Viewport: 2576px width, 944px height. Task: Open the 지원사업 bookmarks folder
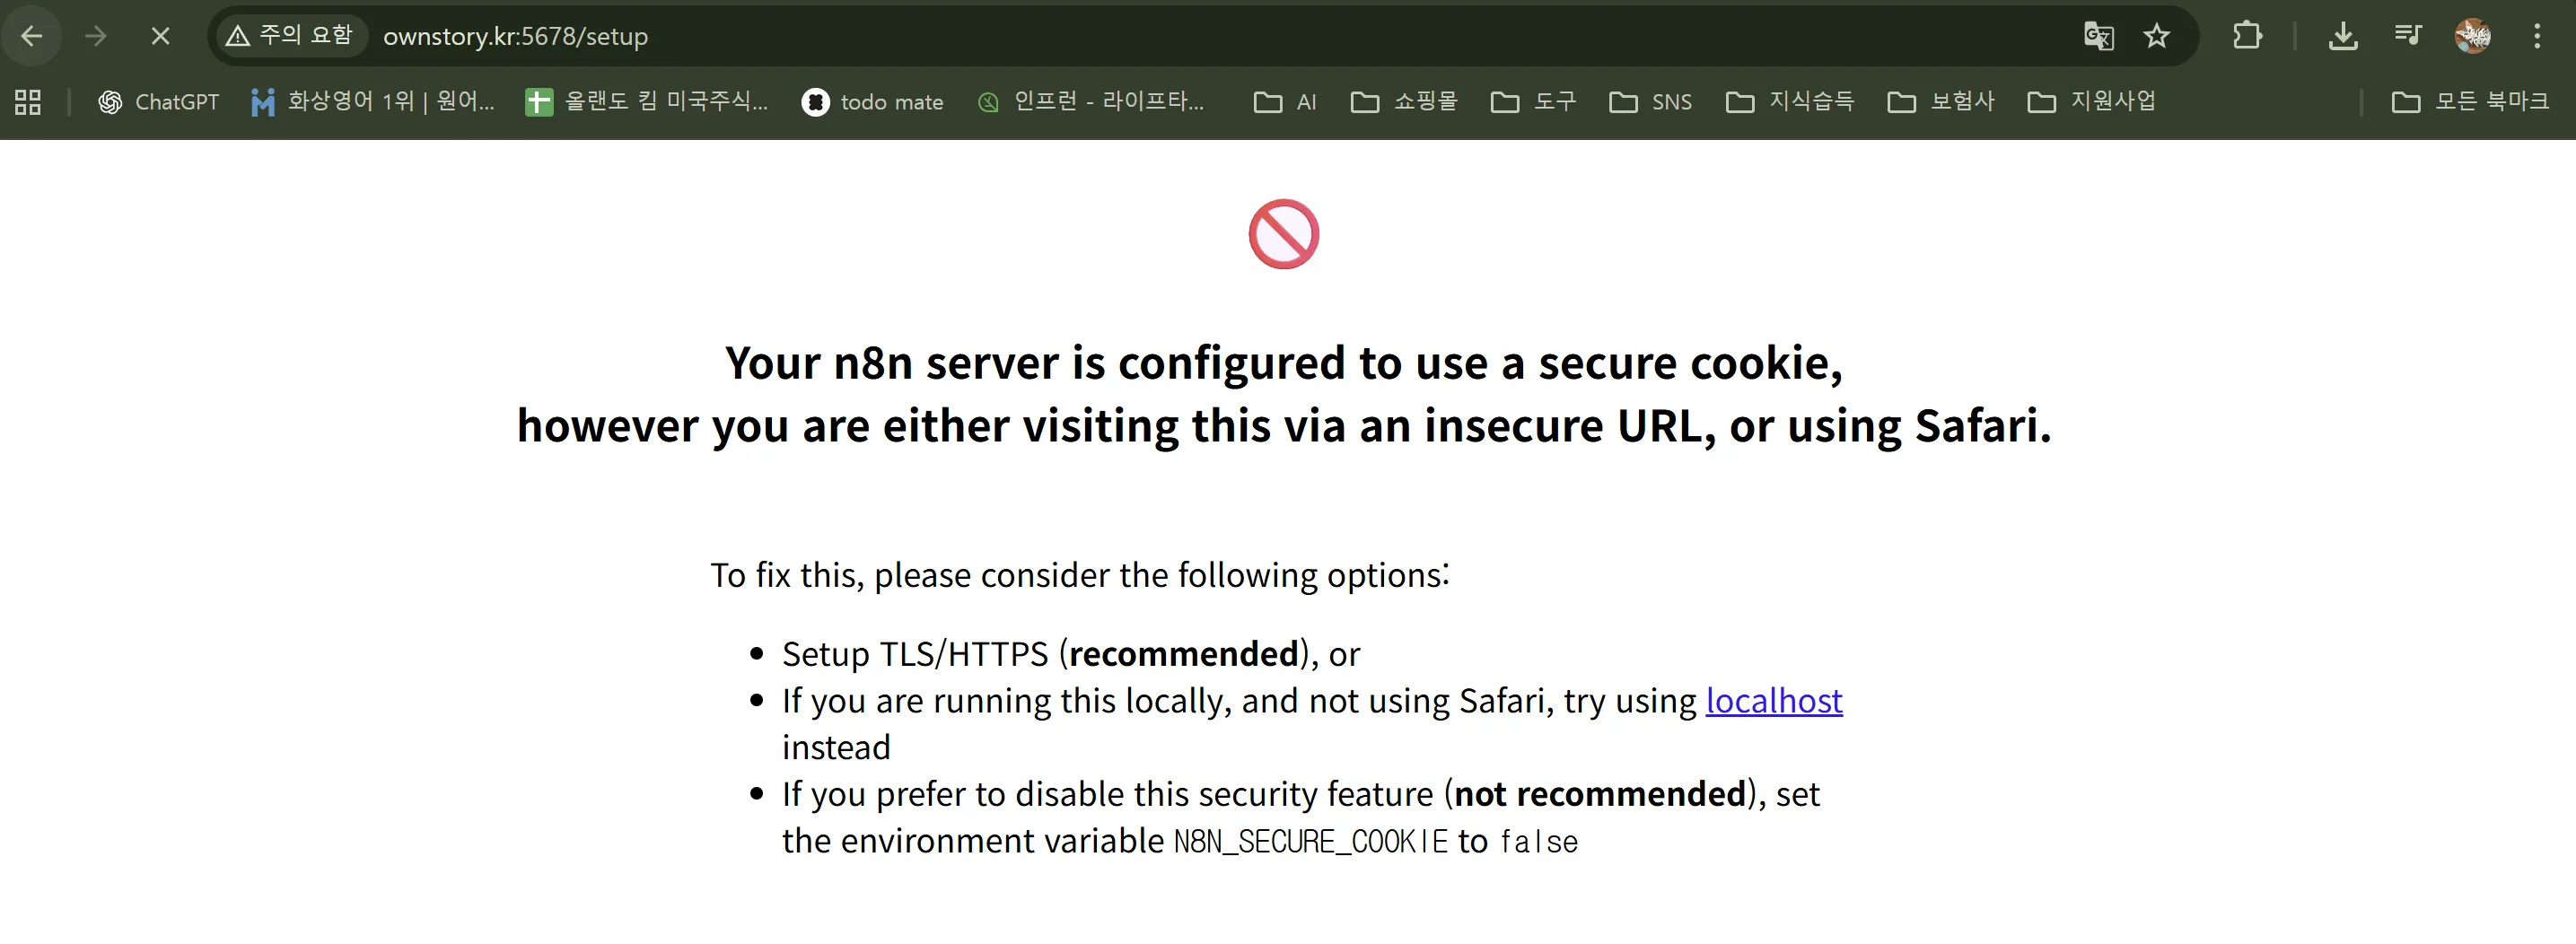coord(2091,102)
